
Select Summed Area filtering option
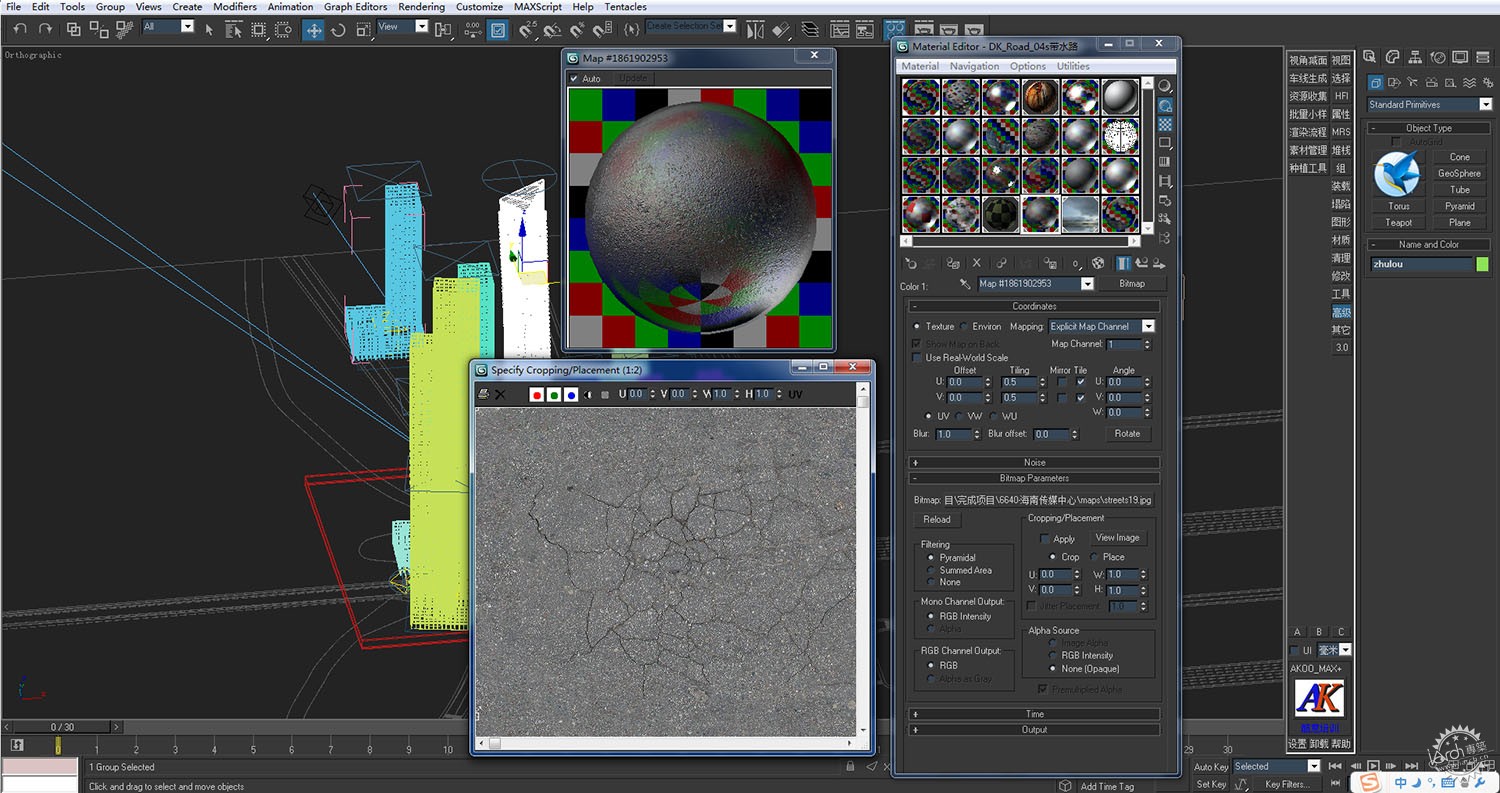point(931,570)
